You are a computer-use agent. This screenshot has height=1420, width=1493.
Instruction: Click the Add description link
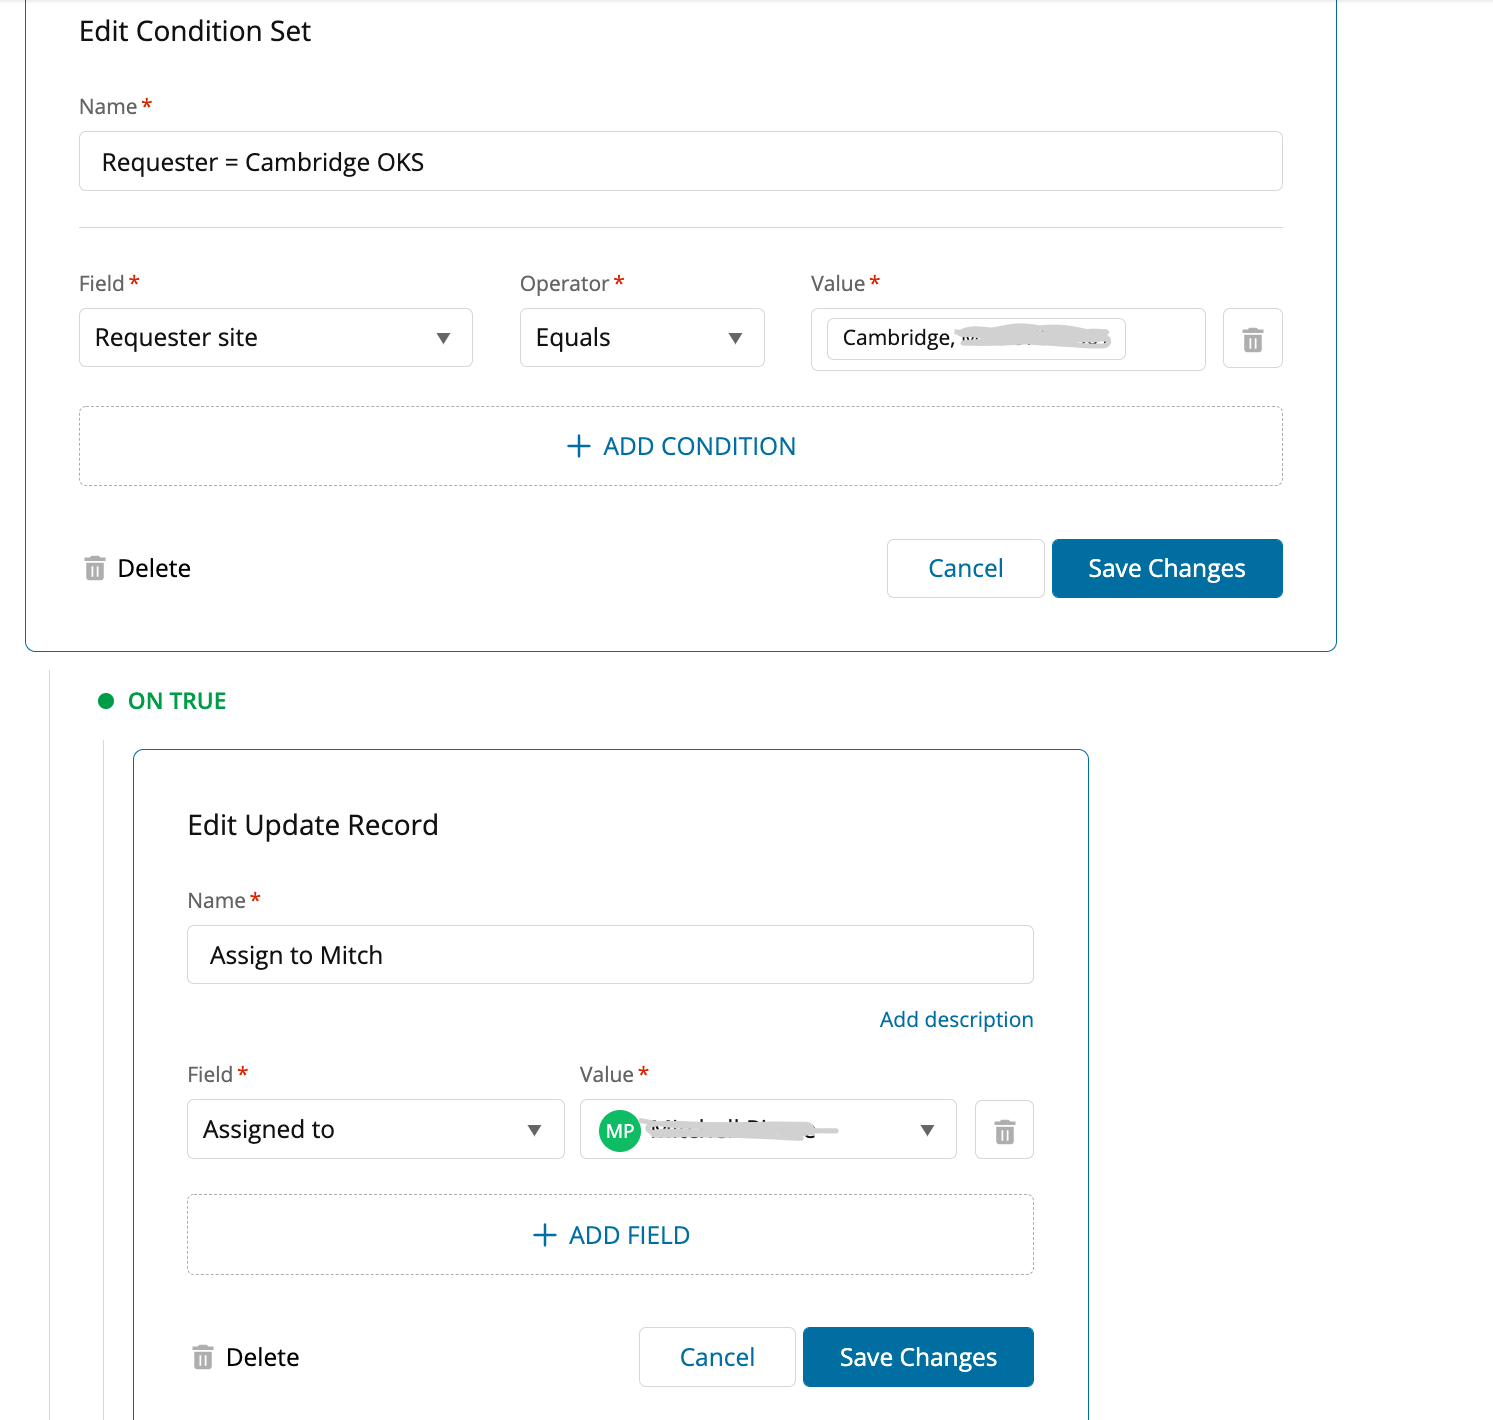956,1019
